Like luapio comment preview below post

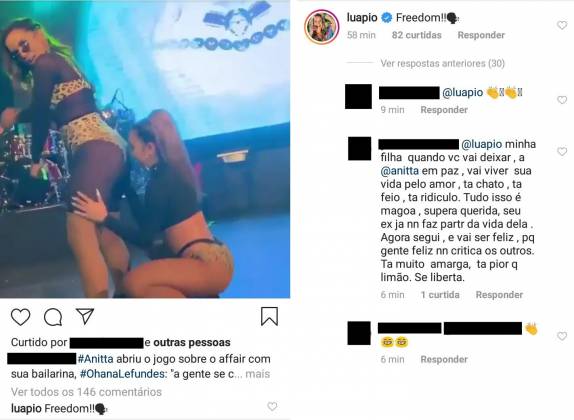pyautogui.click(x=272, y=406)
